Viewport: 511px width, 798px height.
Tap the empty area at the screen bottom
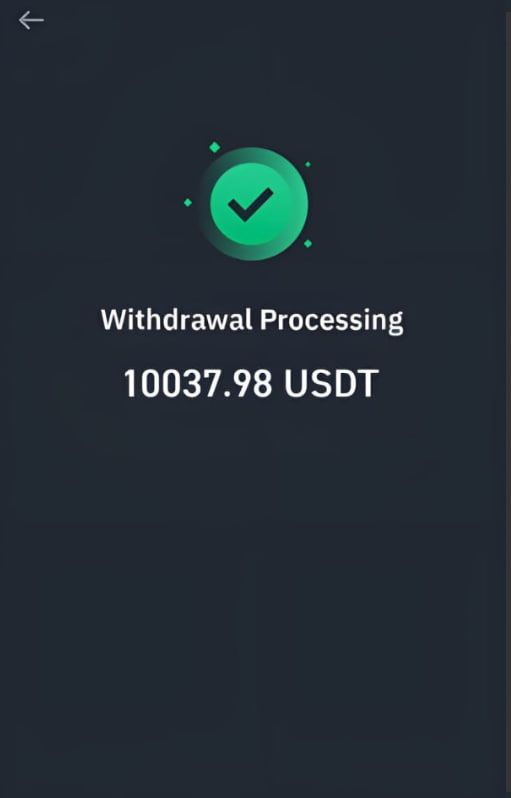tap(252, 753)
